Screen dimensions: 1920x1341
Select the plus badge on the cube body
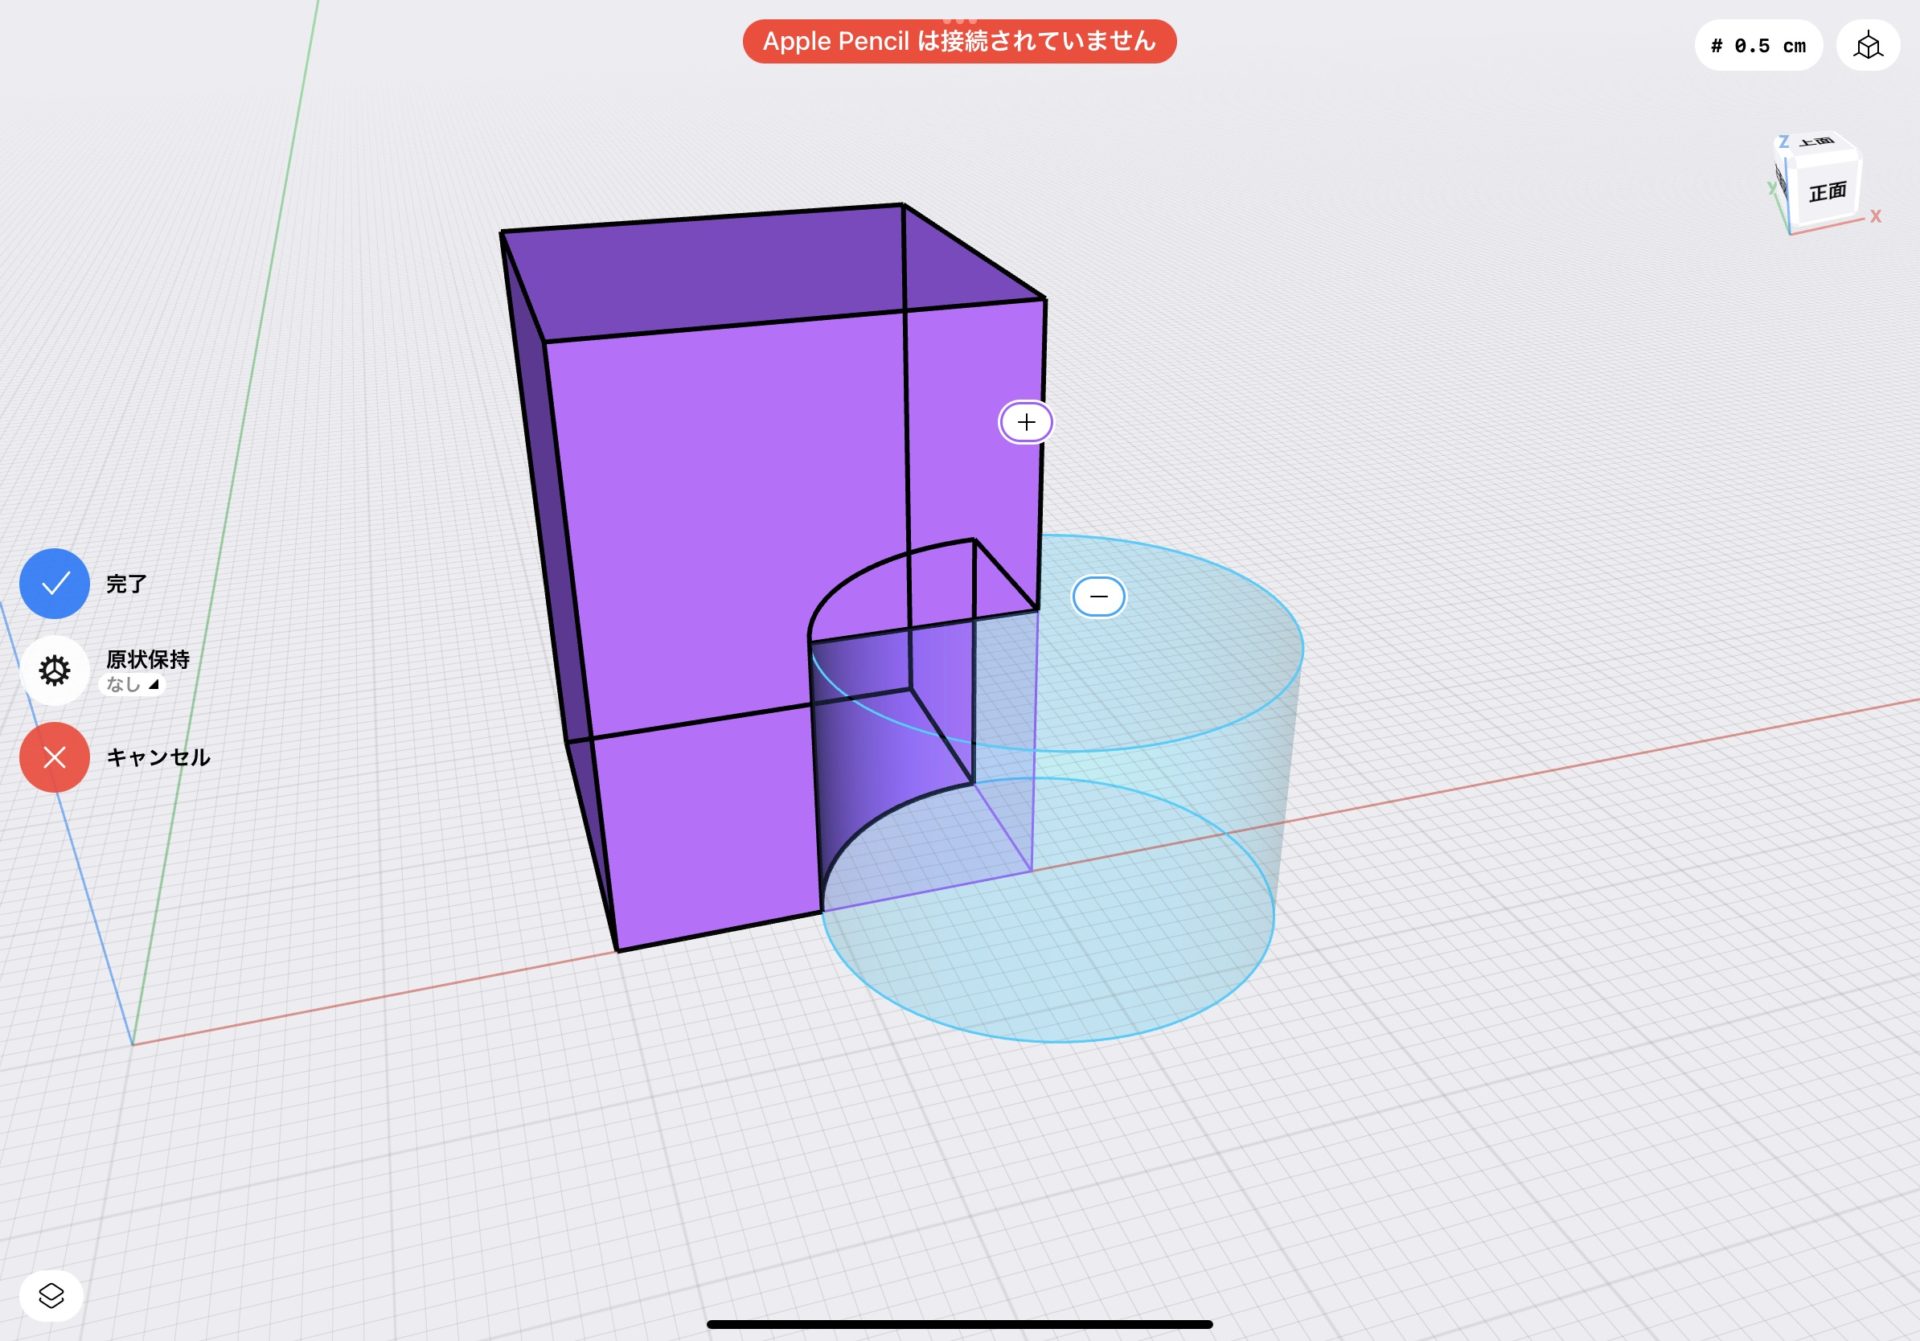coord(1025,422)
